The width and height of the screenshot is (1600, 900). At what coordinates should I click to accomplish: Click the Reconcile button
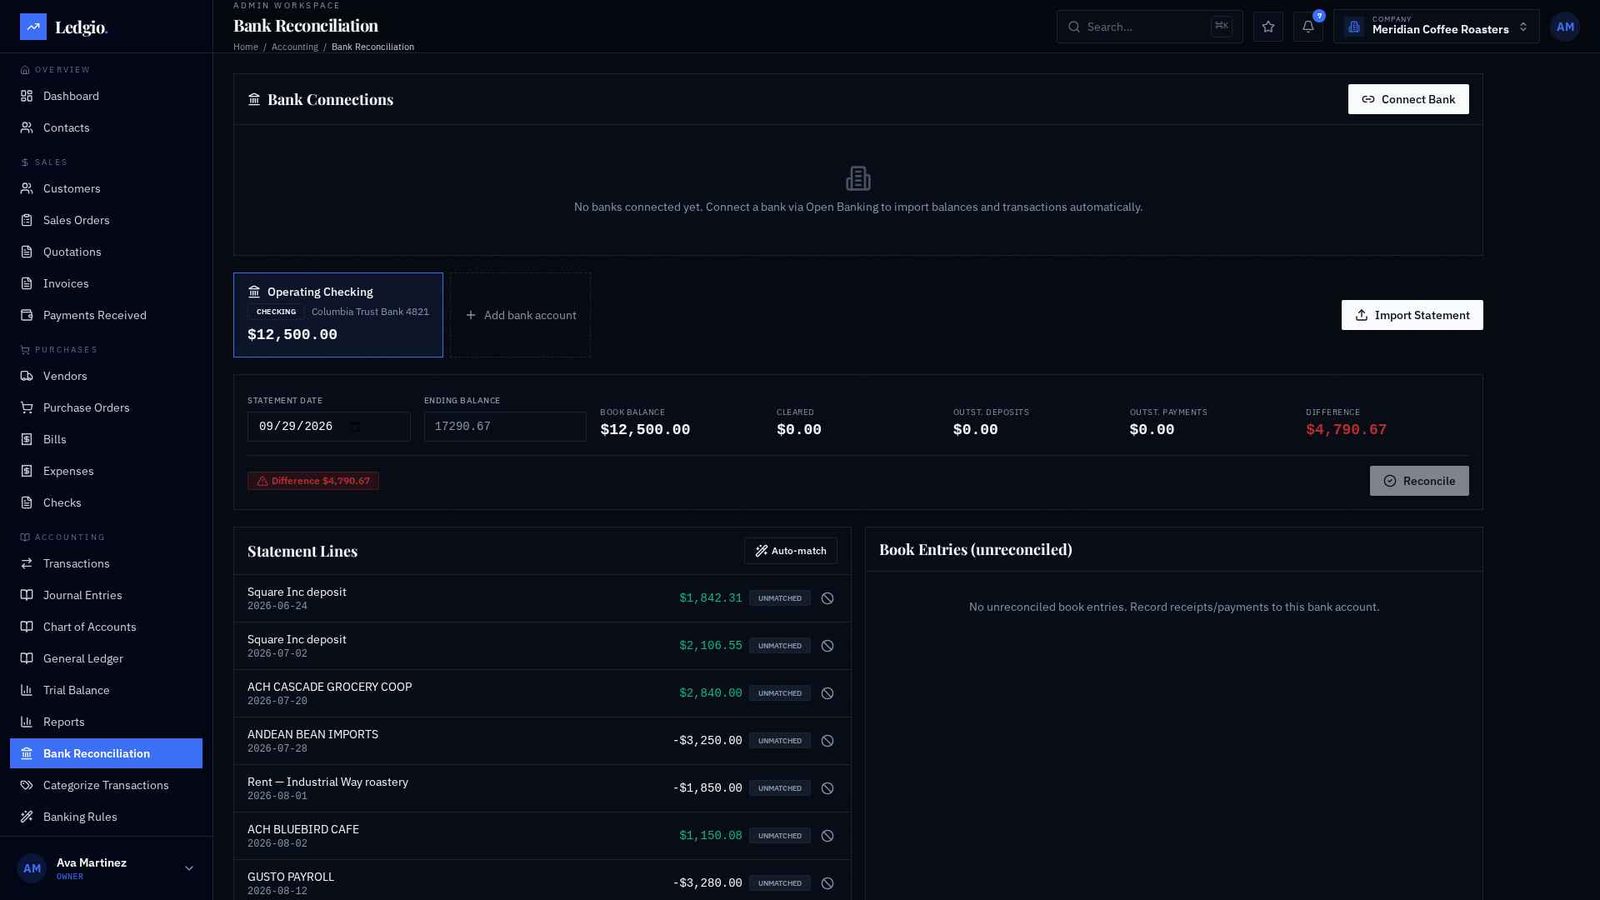[1419, 481]
